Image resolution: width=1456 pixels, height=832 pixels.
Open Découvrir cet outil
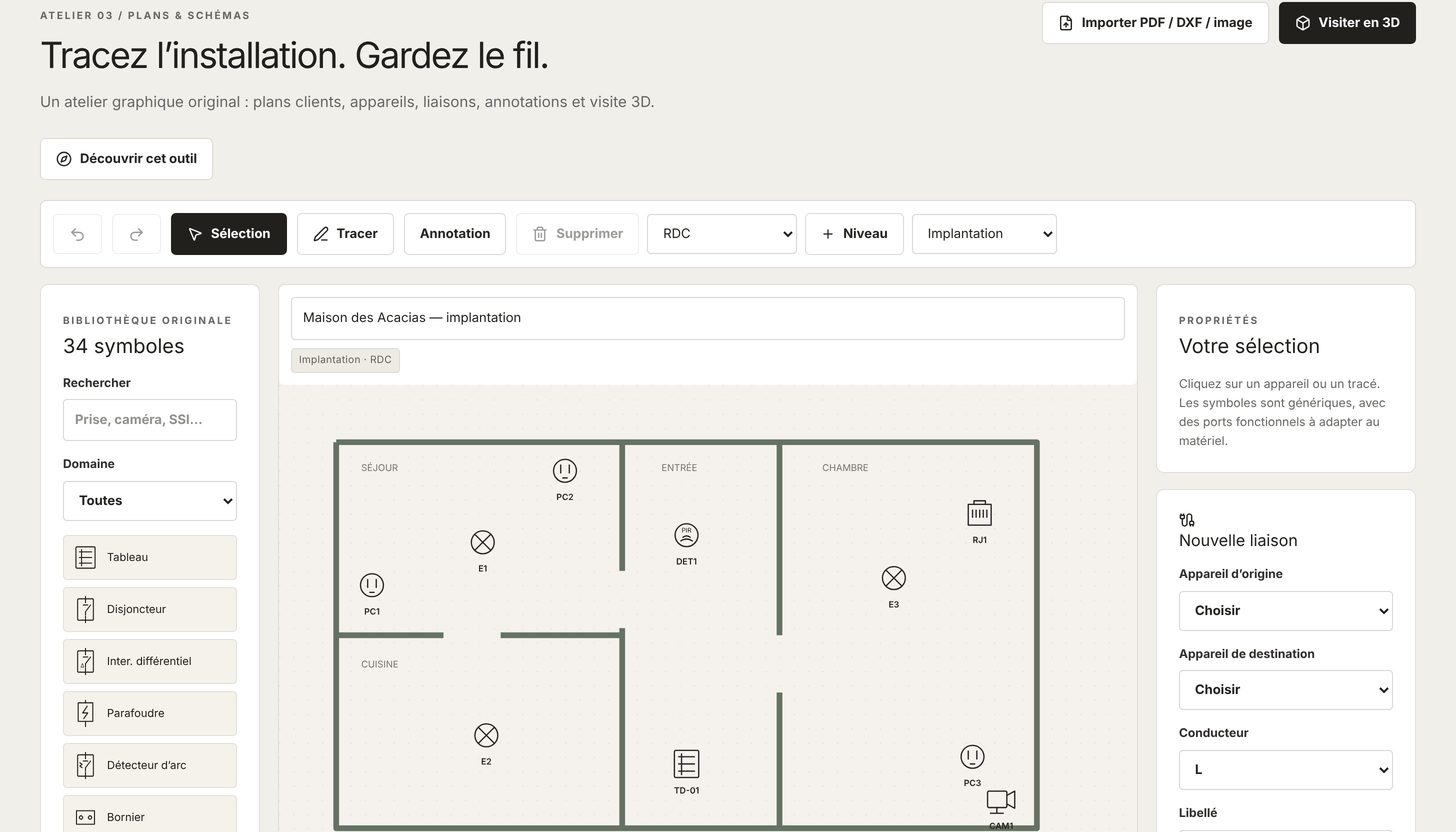click(x=126, y=159)
